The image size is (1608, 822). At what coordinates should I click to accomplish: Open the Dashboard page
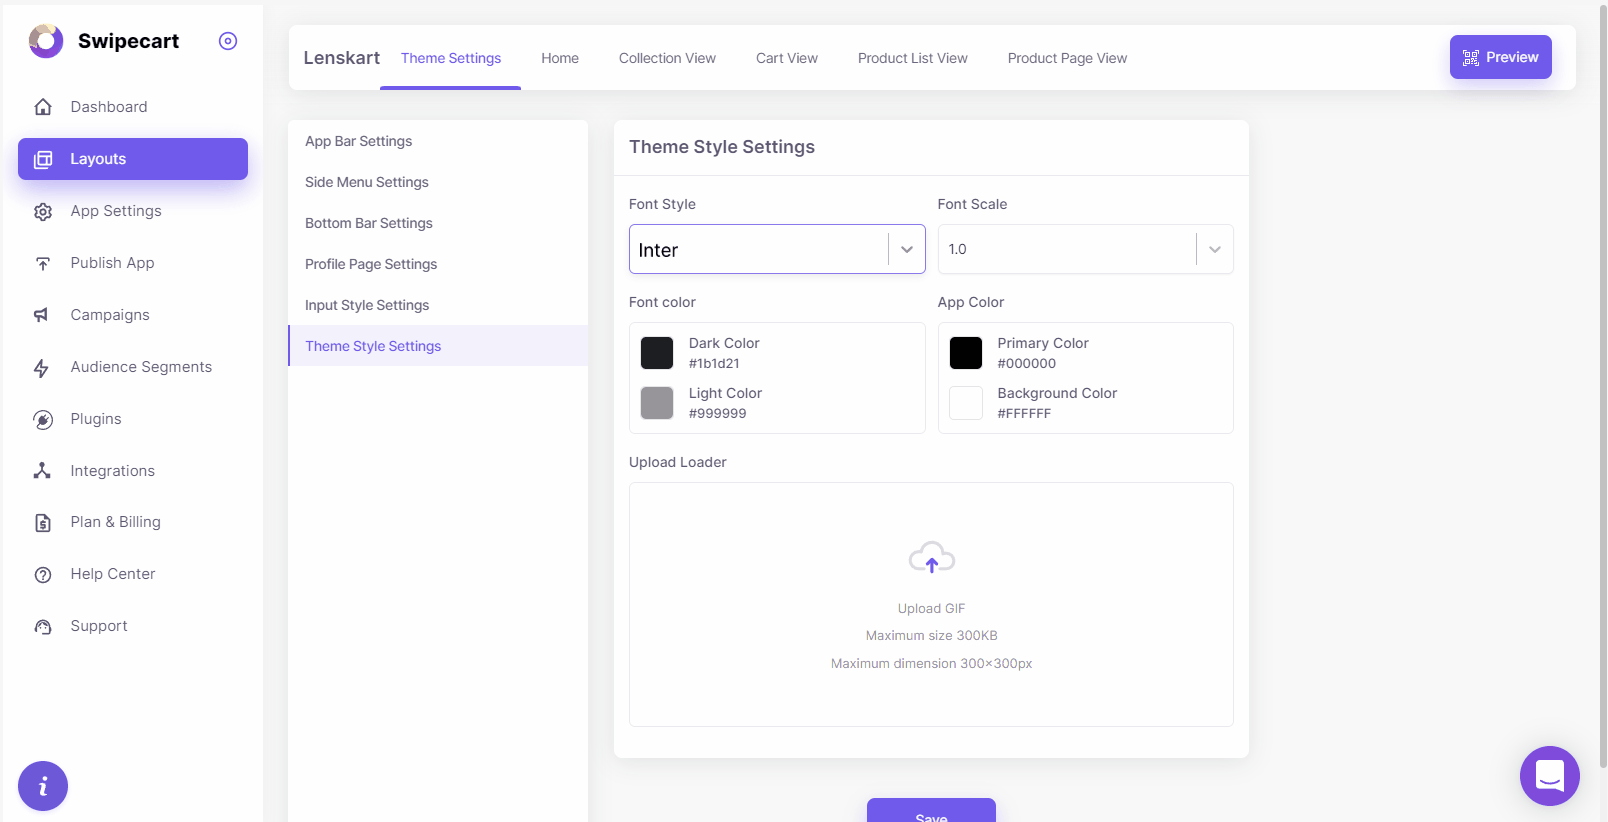tap(133, 107)
